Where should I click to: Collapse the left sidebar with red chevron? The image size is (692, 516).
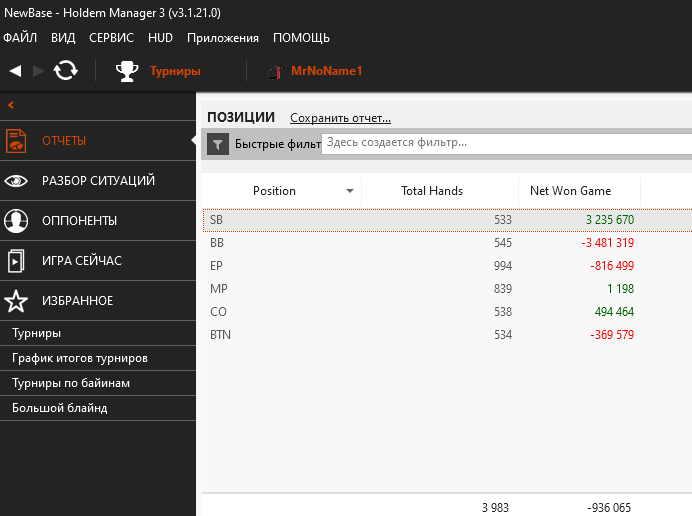(10, 105)
